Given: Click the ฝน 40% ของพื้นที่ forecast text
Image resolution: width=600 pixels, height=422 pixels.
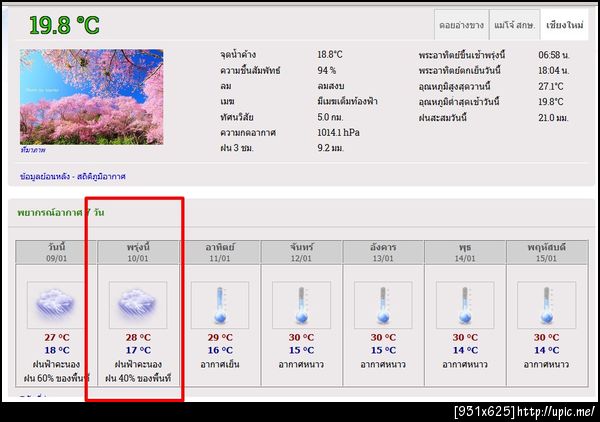Looking at the screenshot, I should [x=138, y=379].
